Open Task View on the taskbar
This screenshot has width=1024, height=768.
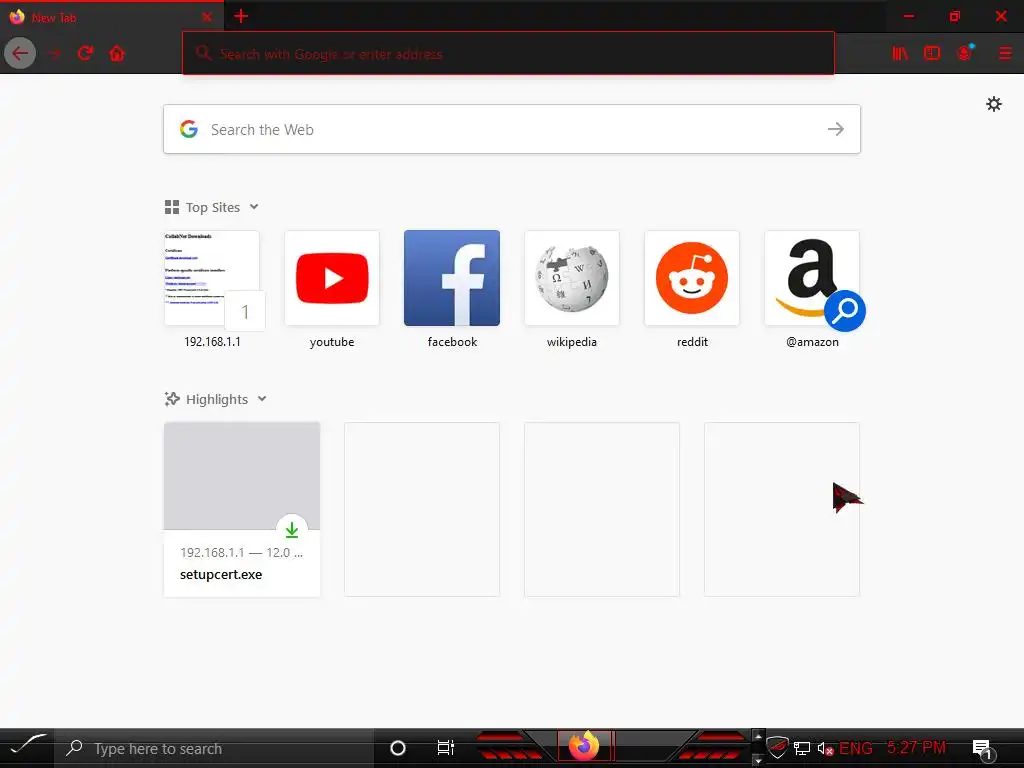click(445, 748)
